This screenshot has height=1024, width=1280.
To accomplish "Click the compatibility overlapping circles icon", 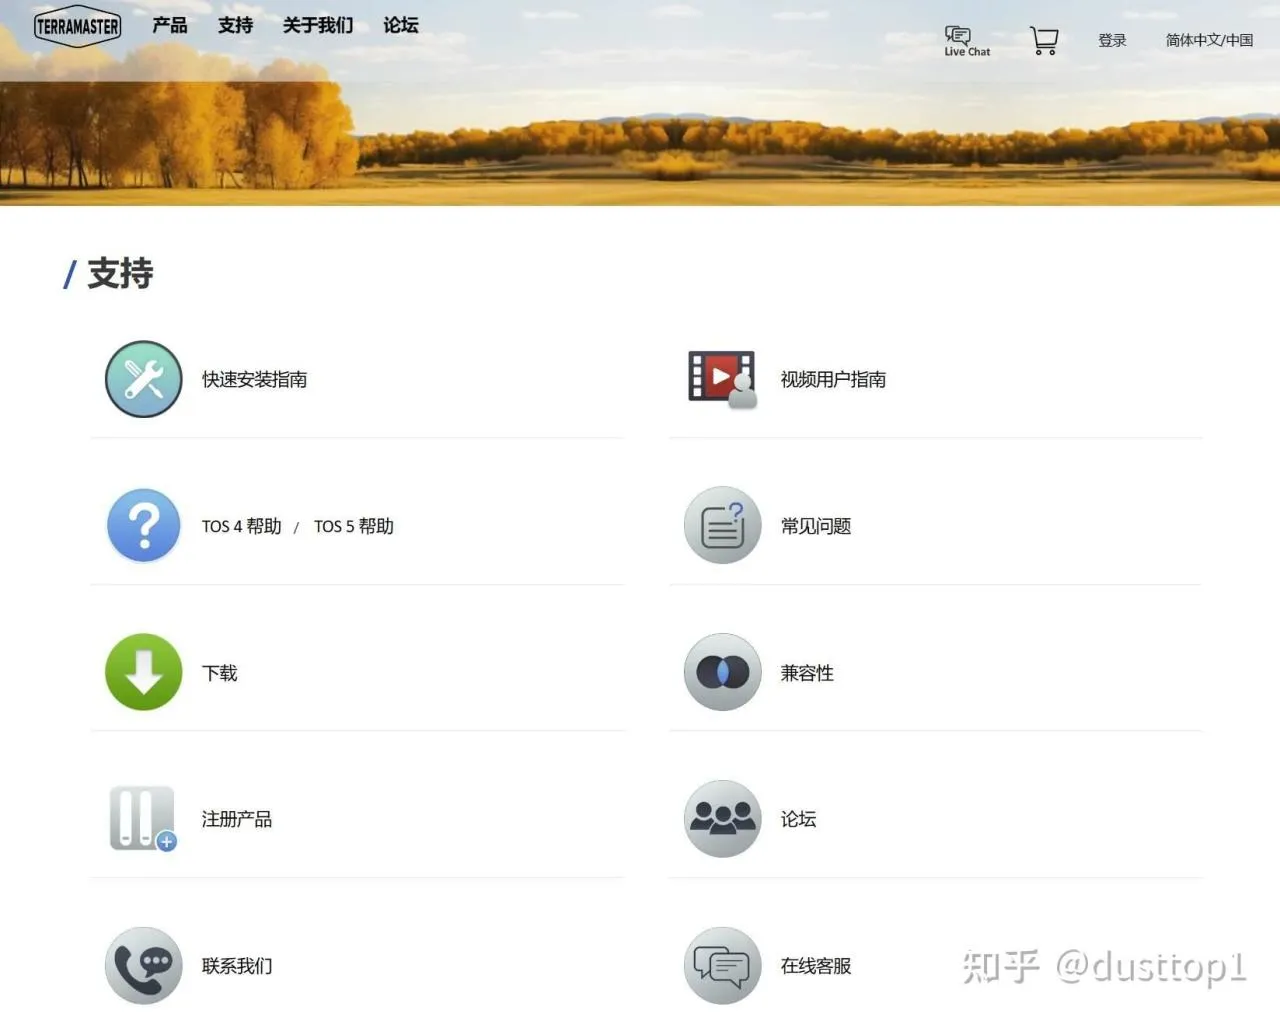I will [x=722, y=672].
